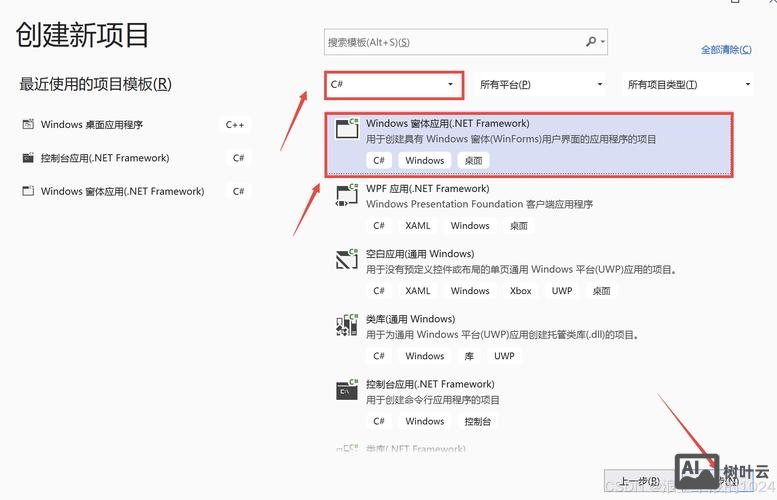777x500 pixels.
Task: Open the C# language filter dropdown
Action: 394,85
